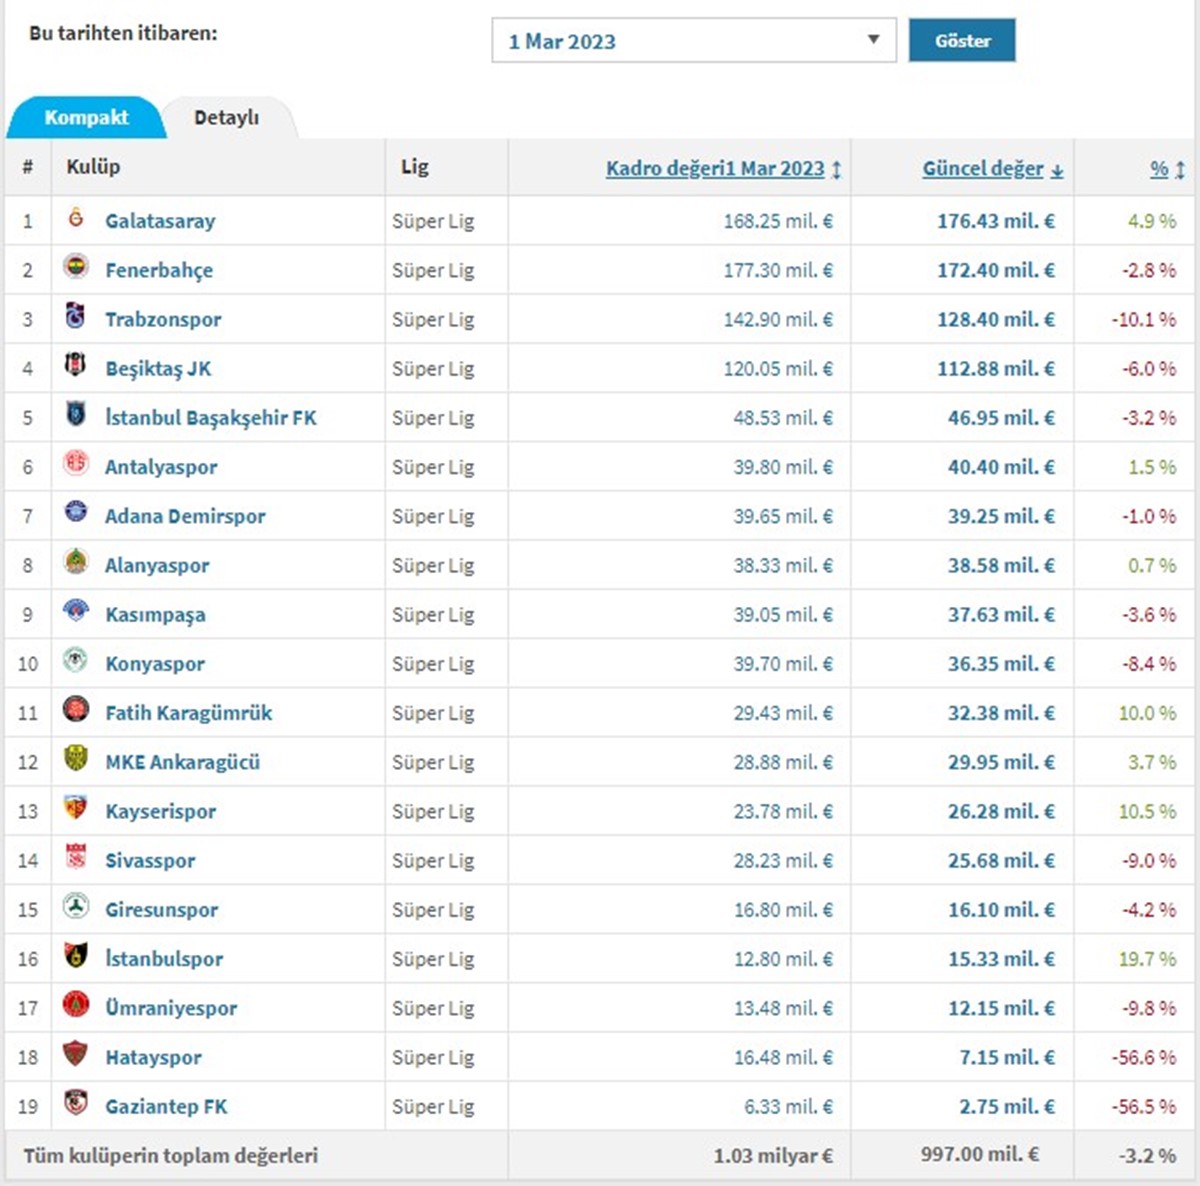
Task: Select the Kompakt tab
Action: [x=86, y=118]
